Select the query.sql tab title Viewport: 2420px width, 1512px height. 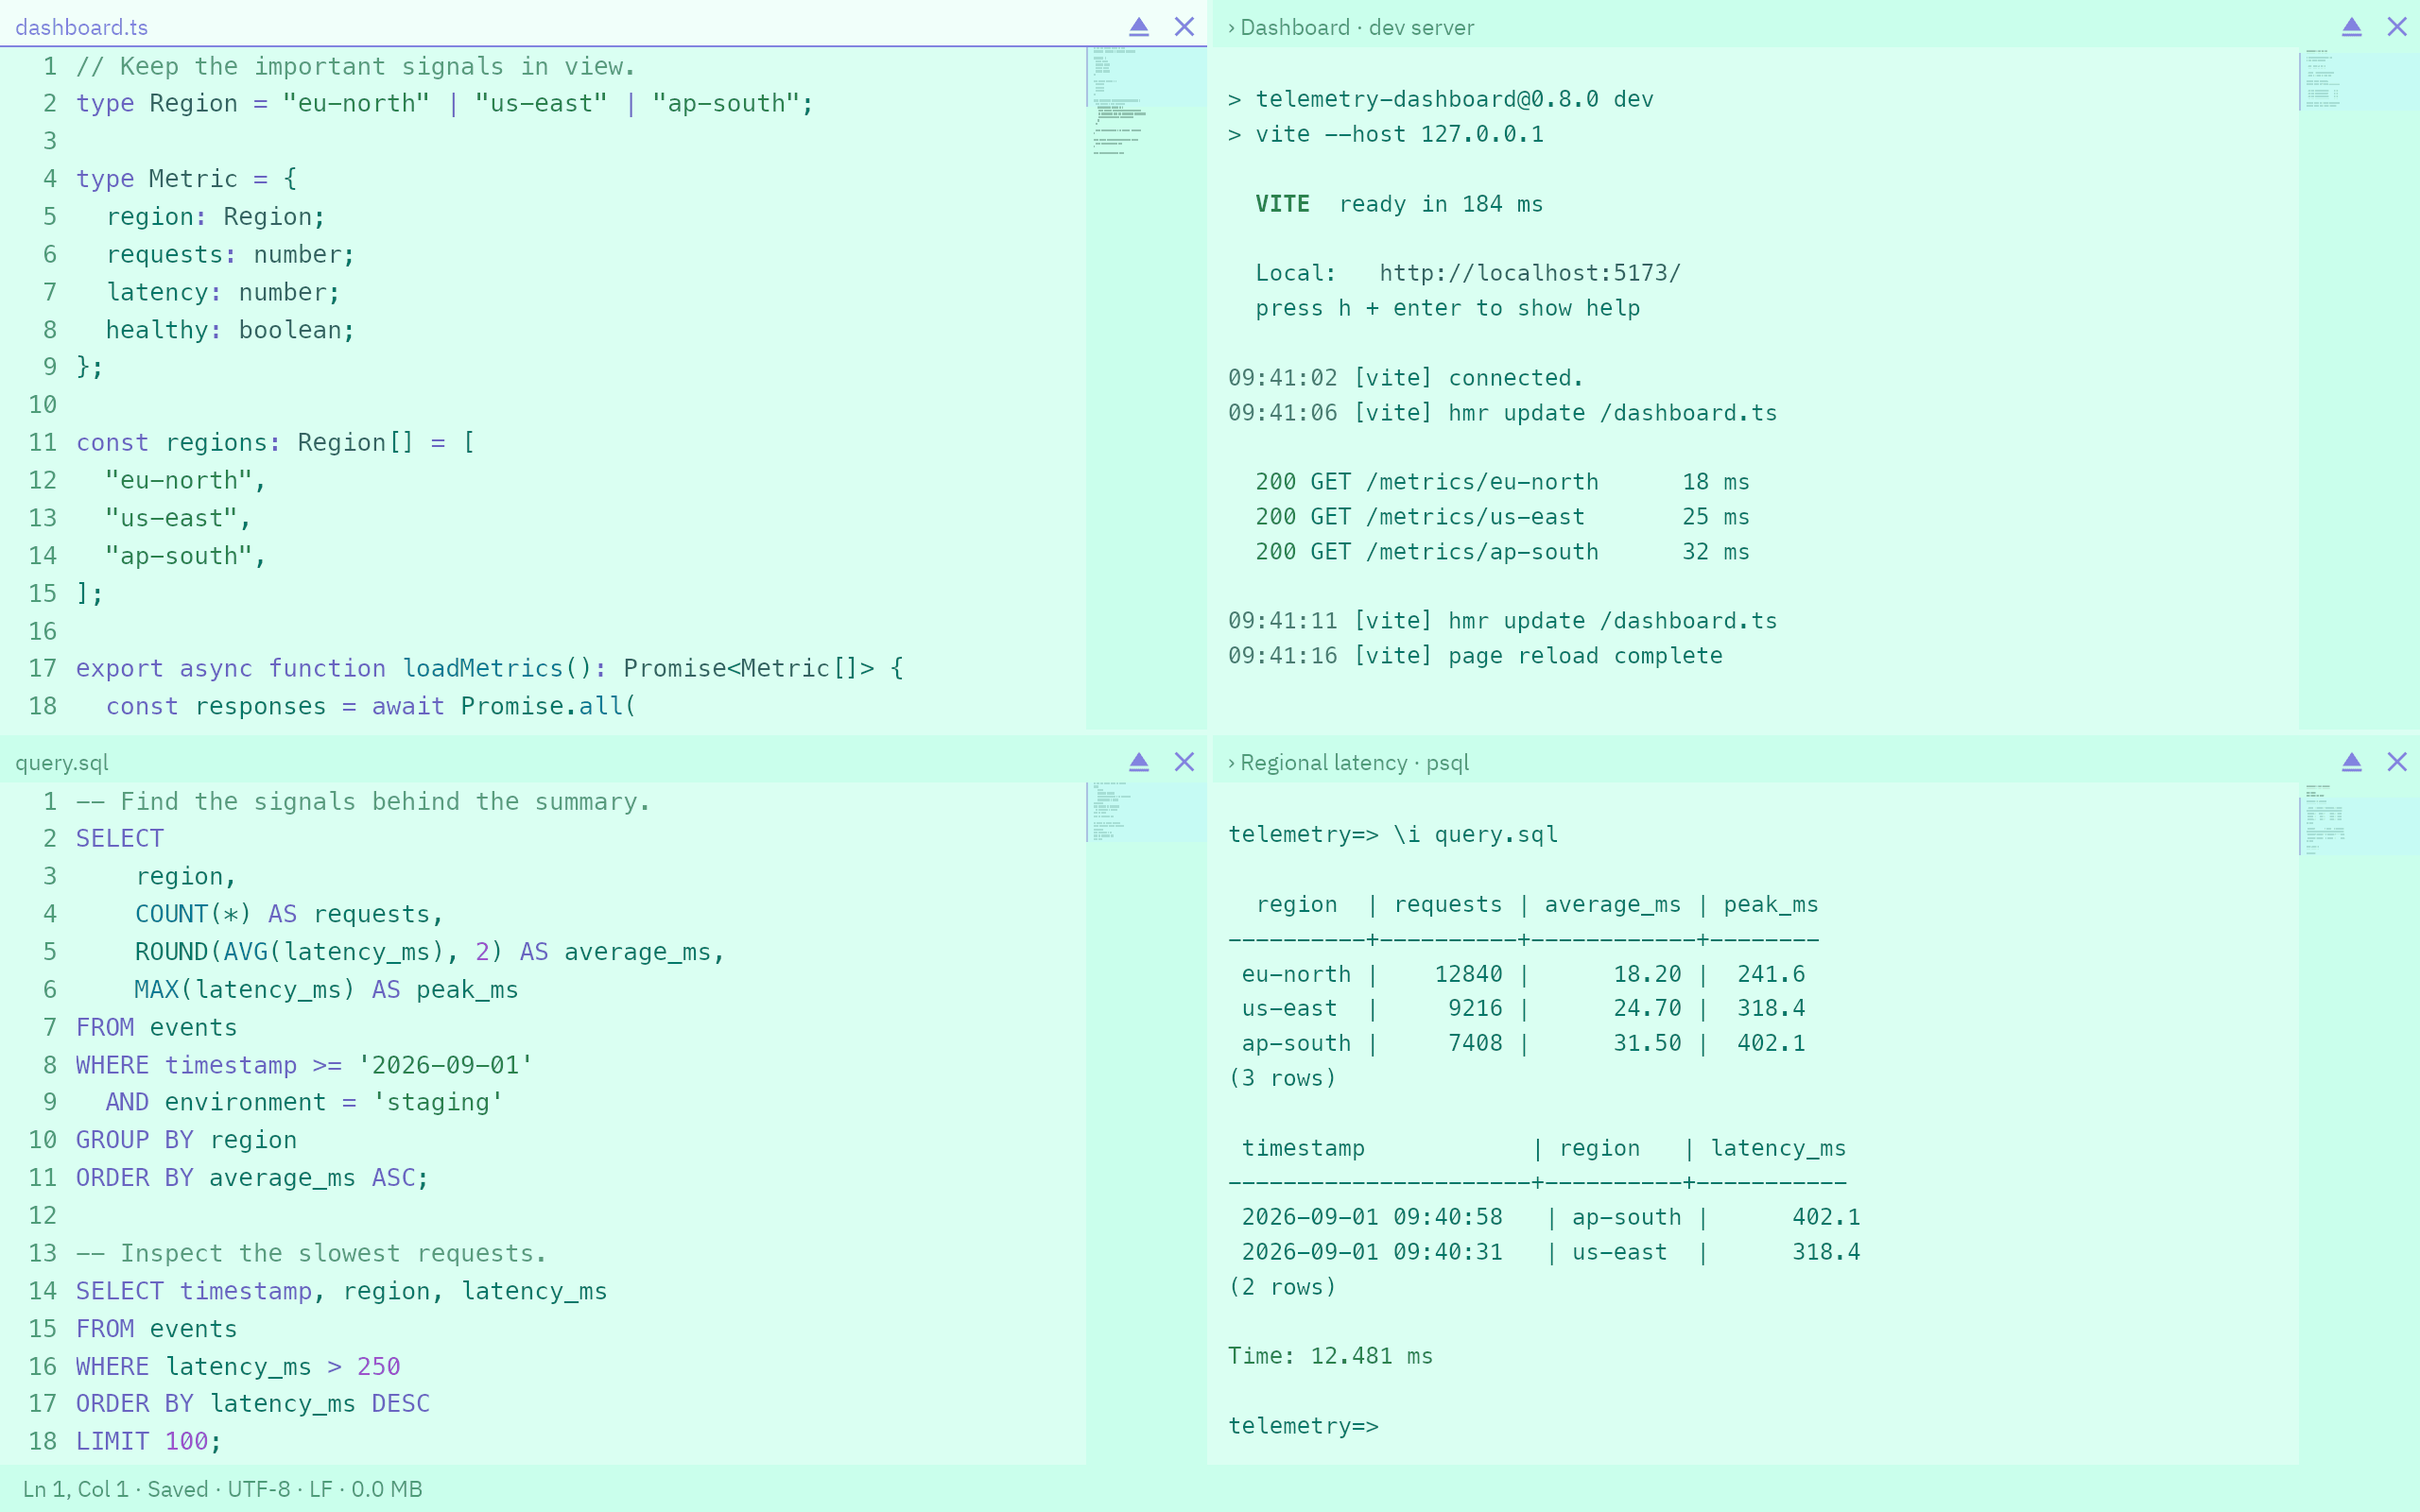point(62,762)
